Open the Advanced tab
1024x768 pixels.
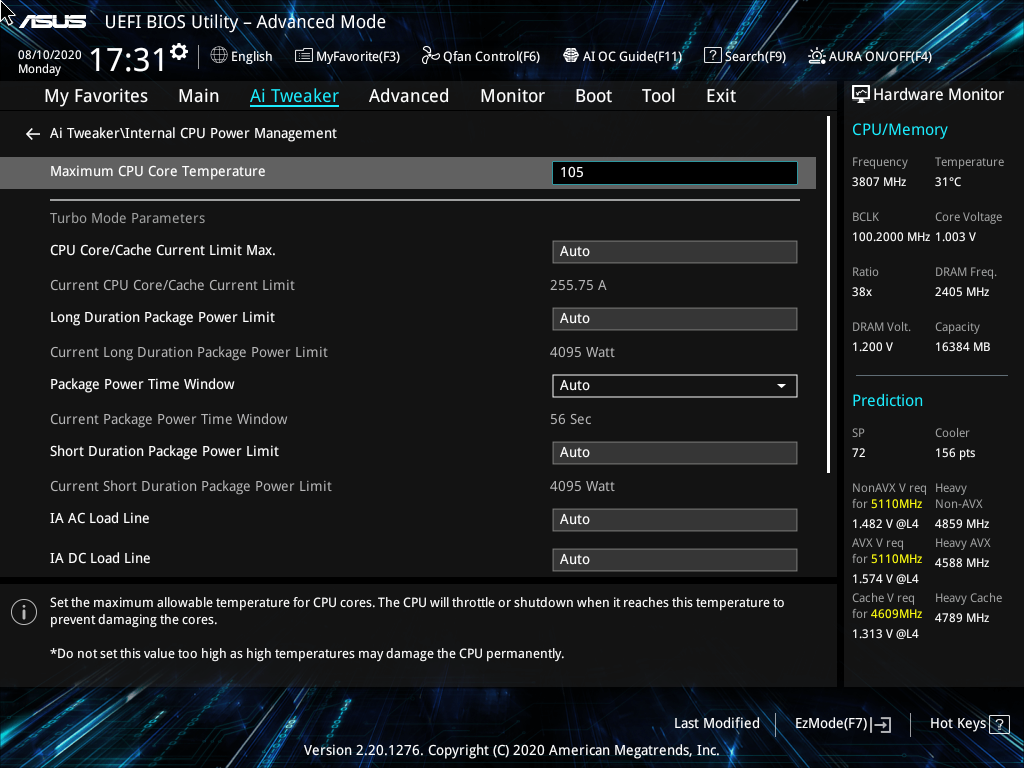[409, 96]
